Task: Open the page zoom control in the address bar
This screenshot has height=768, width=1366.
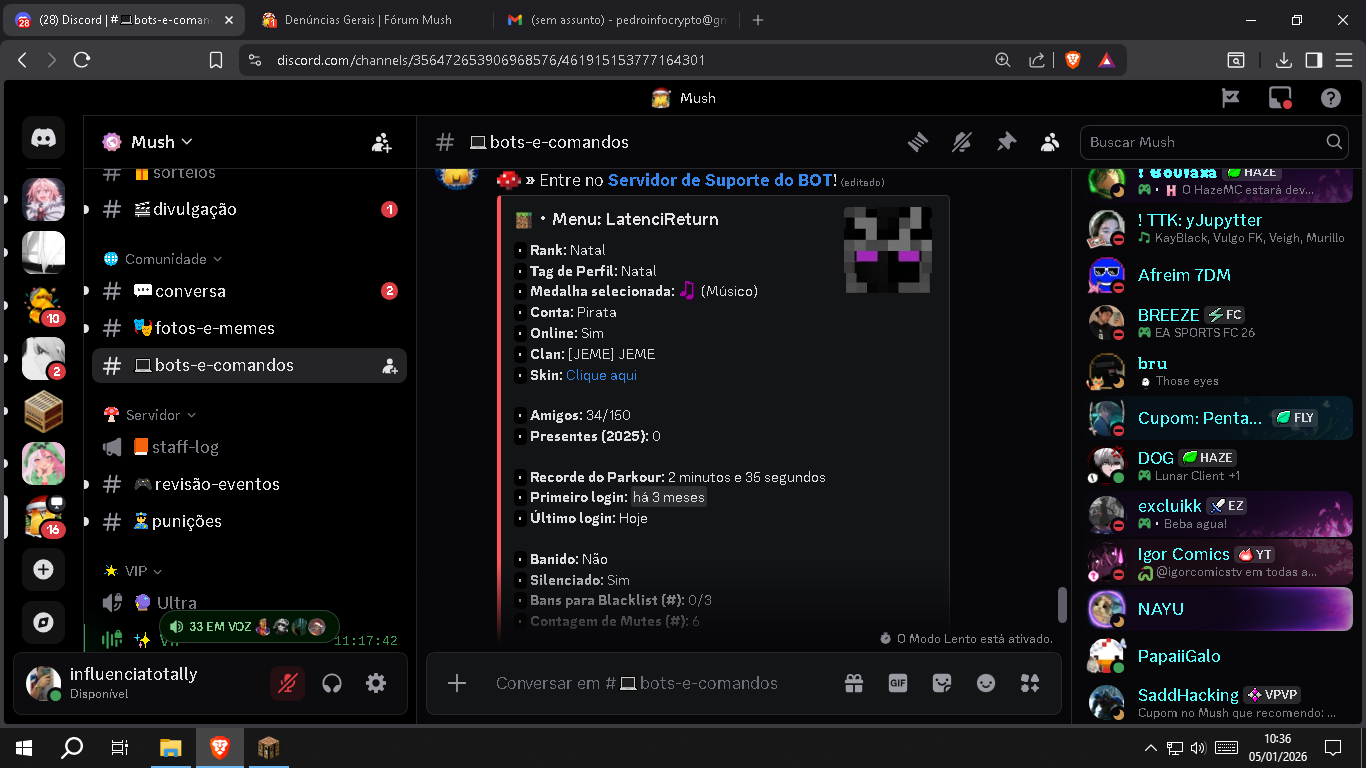Action: click(1003, 60)
